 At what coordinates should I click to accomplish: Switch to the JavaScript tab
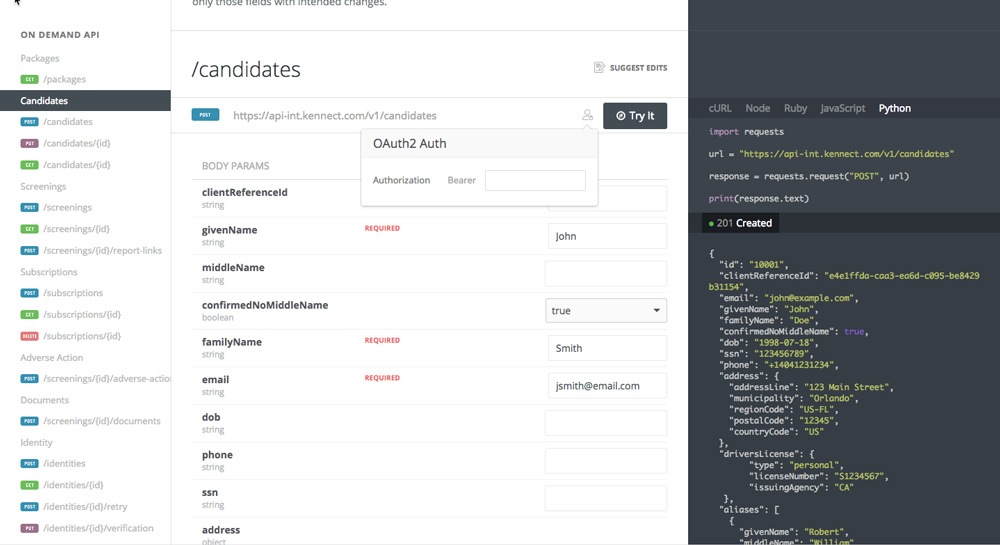842,108
